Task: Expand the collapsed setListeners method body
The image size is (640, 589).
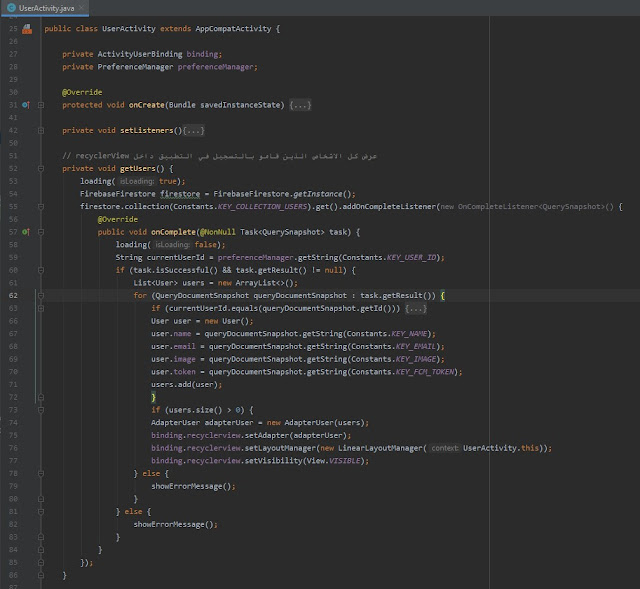Action: (x=193, y=131)
